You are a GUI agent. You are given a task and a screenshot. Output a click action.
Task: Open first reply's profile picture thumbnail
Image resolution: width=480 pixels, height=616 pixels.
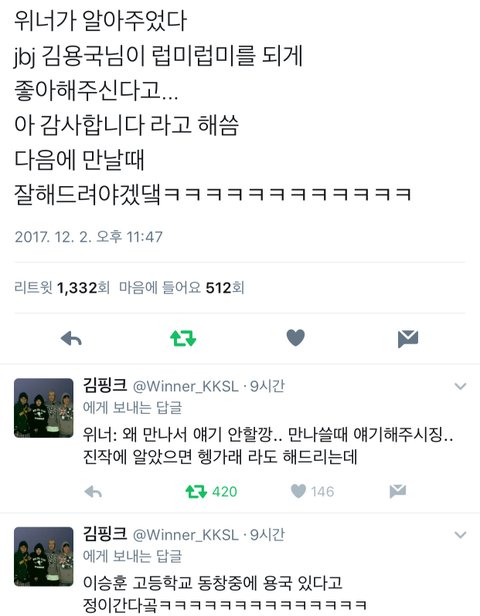click(x=44, y=408)
